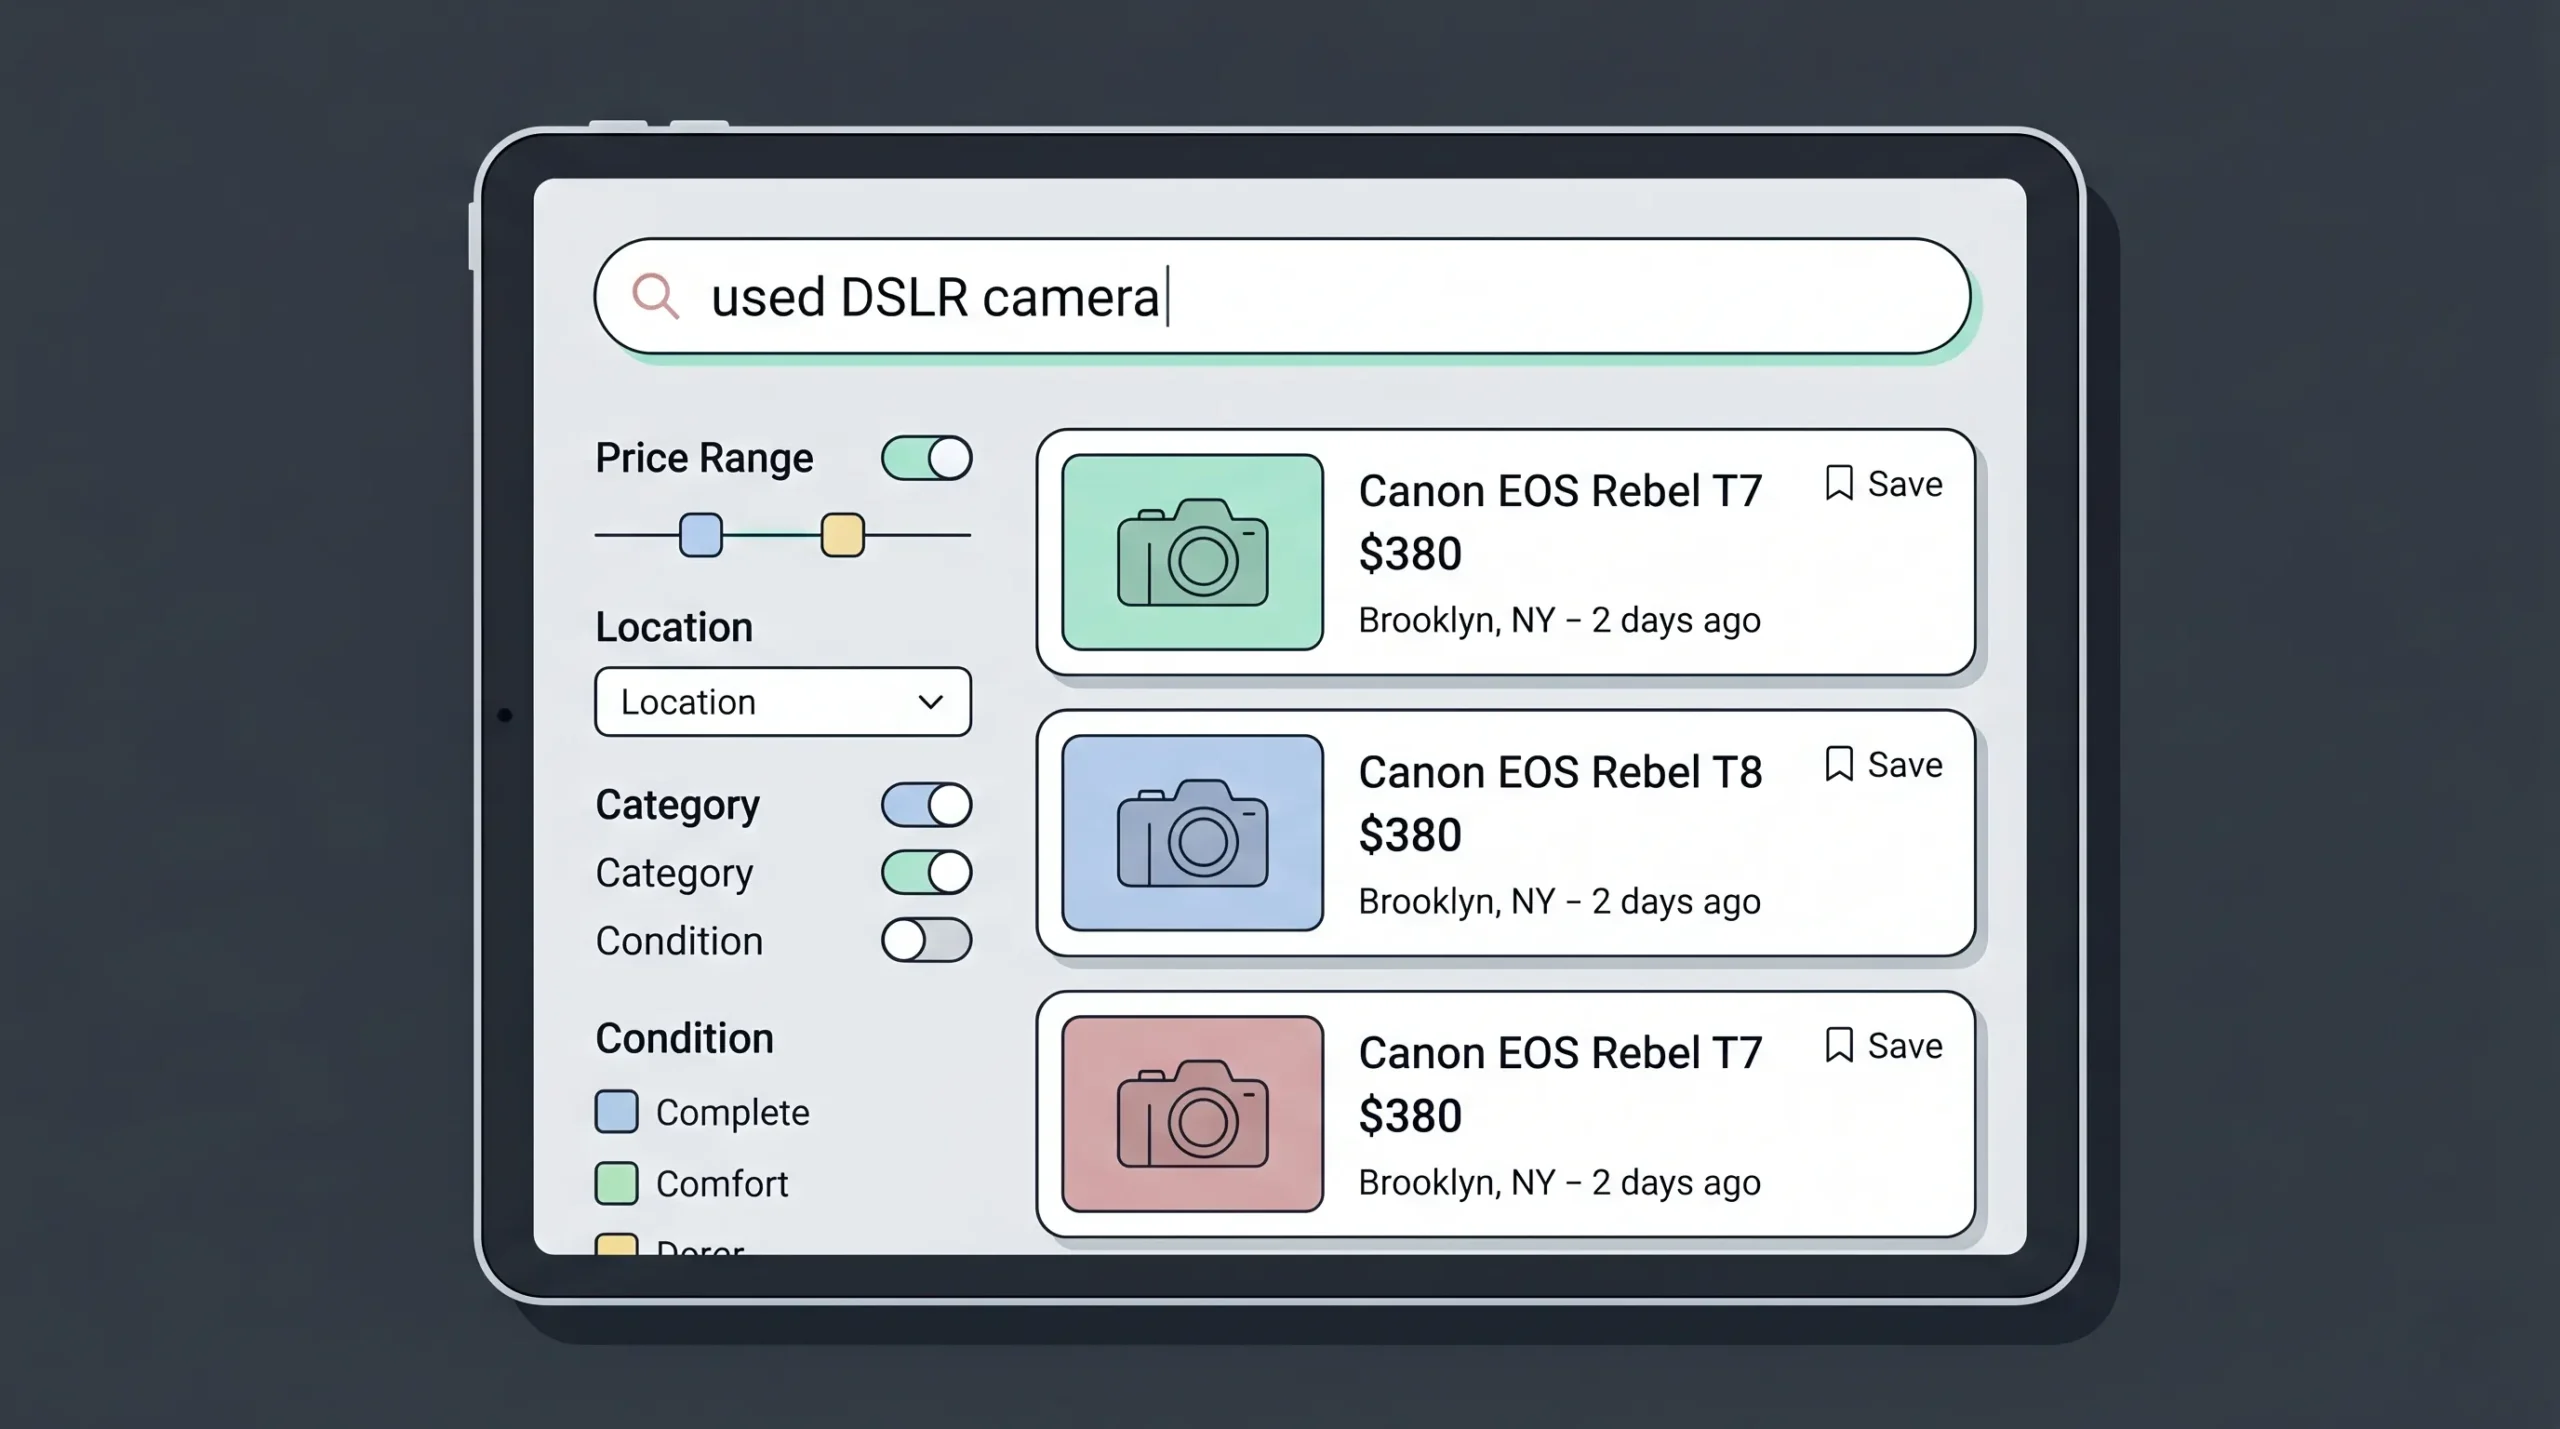Click the 'Price Range' filter label
2560x1429 pixels.
pos(704,458)
